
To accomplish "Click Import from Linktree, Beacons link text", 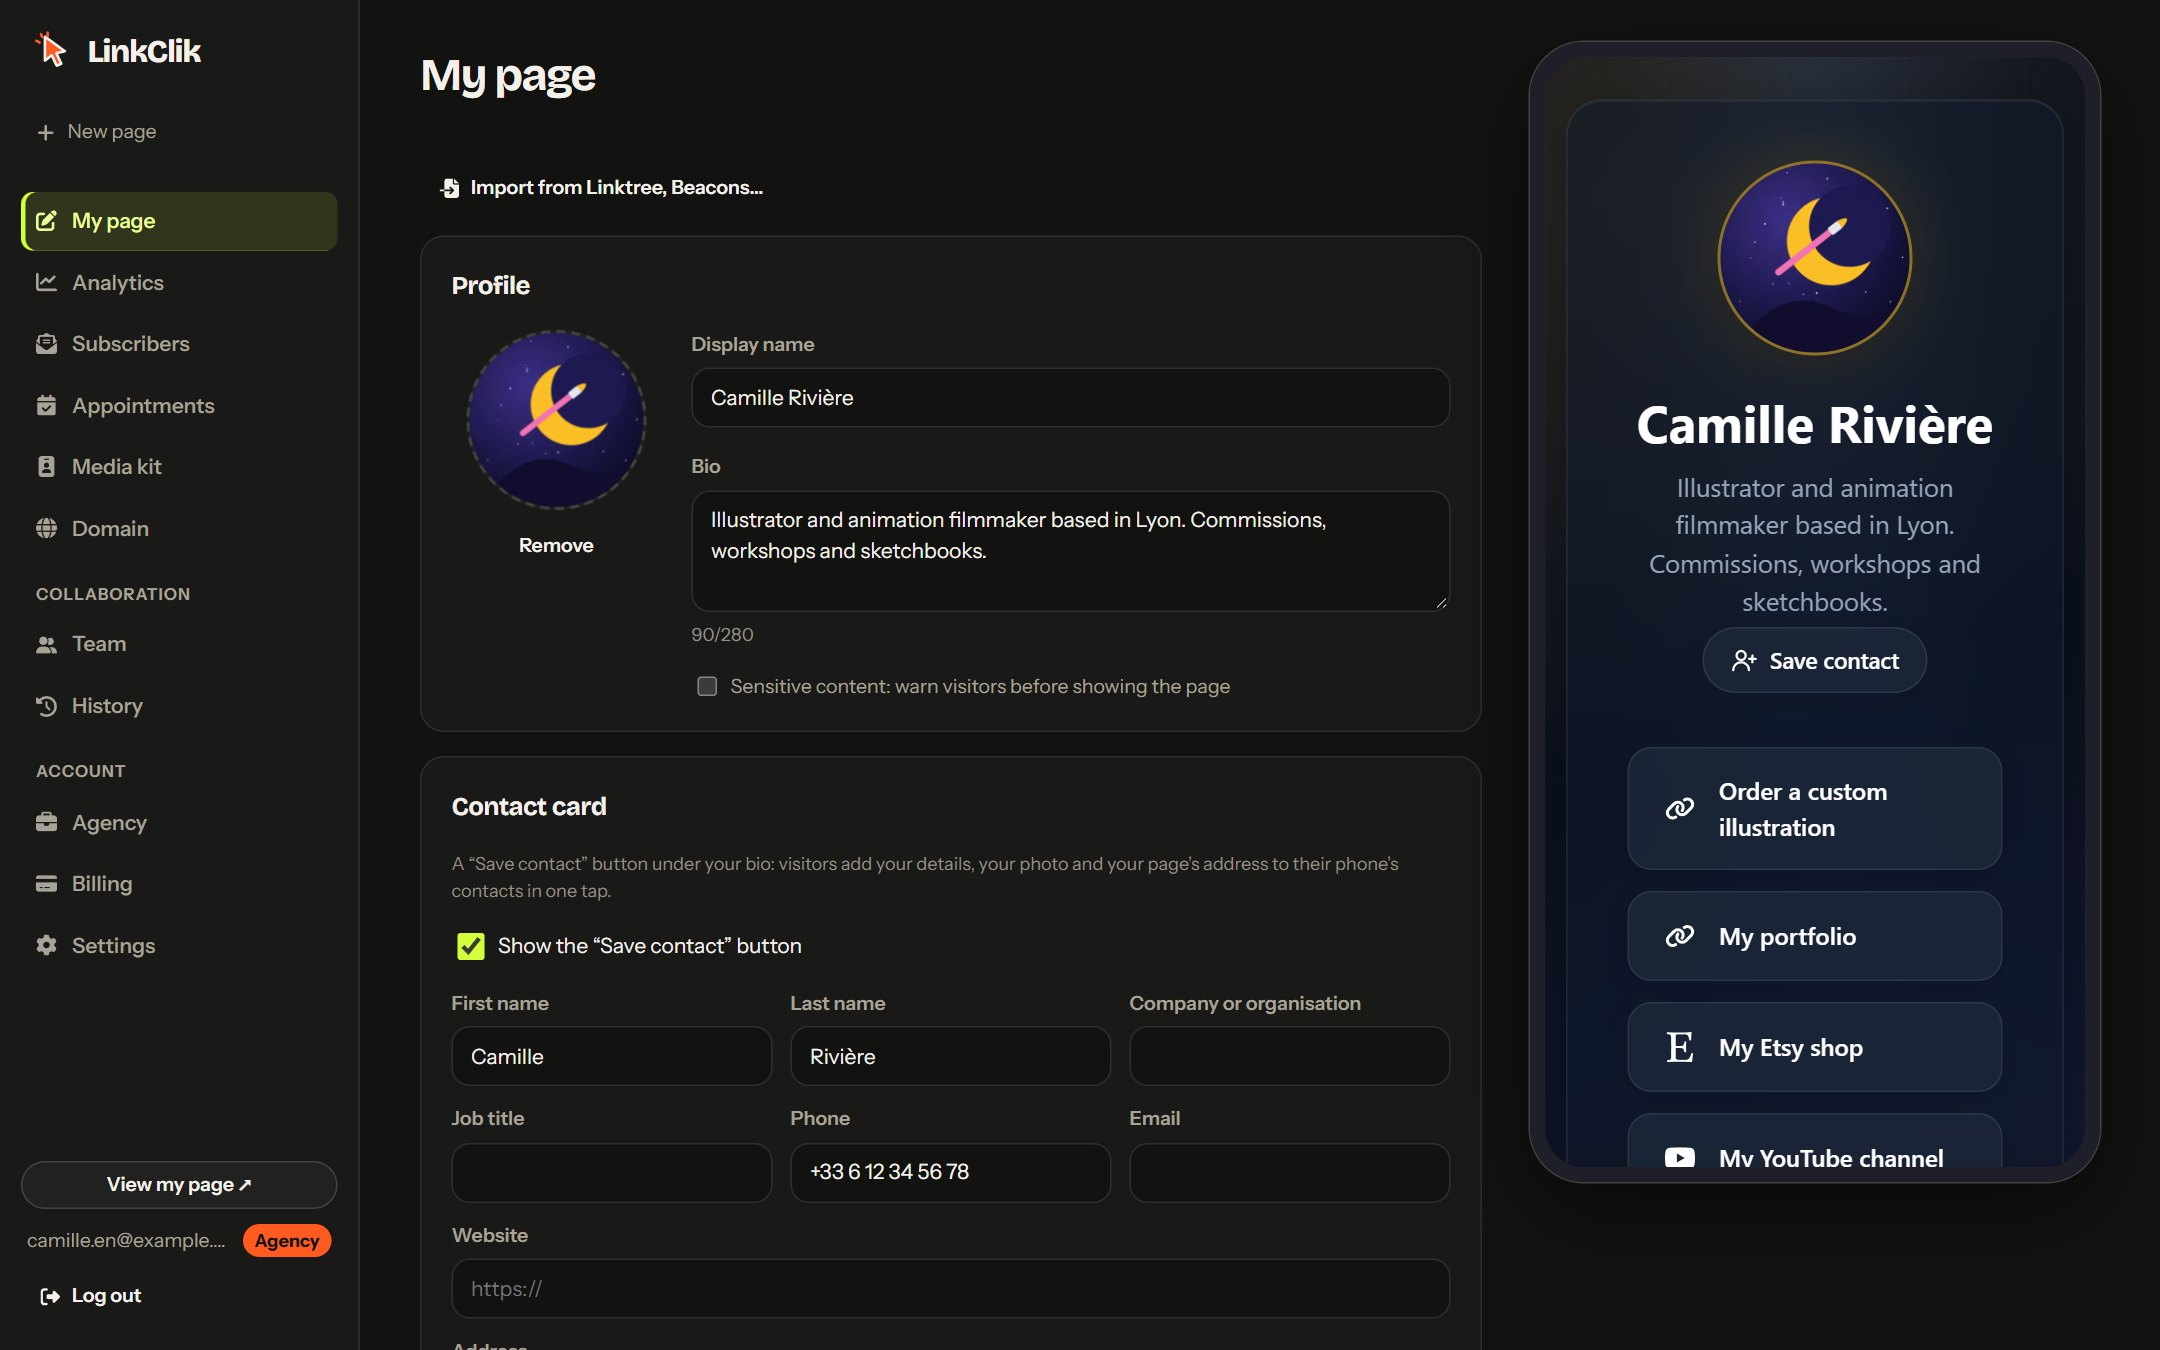I will (617, 188).
